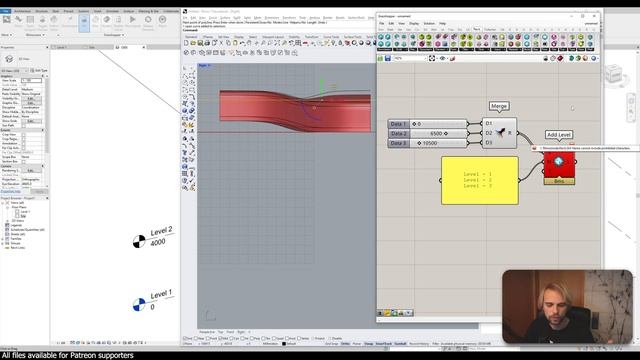Image resolution: width=640 pixels, height=360 pixels.
Task: Click View Scale input field in Properties
Action: tap(31, 80)
